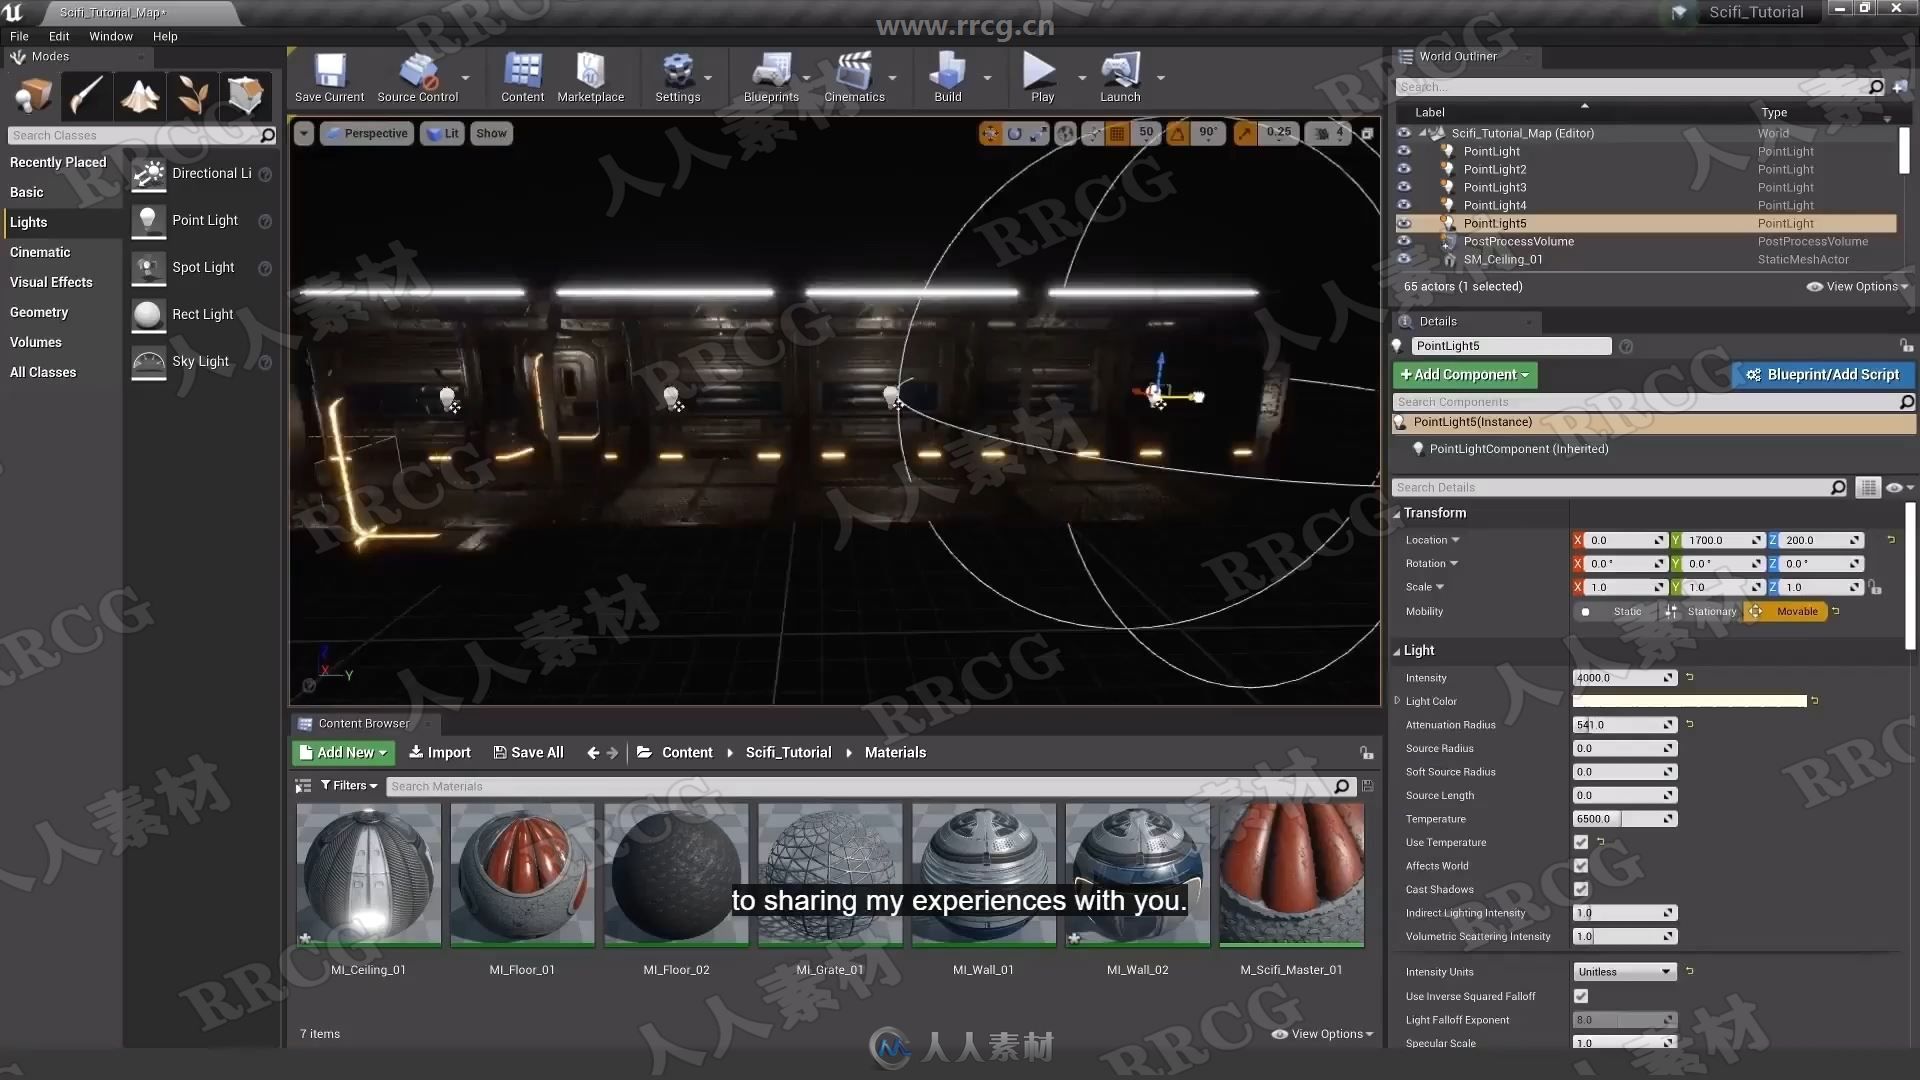1920x1080 pixels.
Task: Toggle Cast Shadows checkbox on PointLight5
Action: [1581, 889]
